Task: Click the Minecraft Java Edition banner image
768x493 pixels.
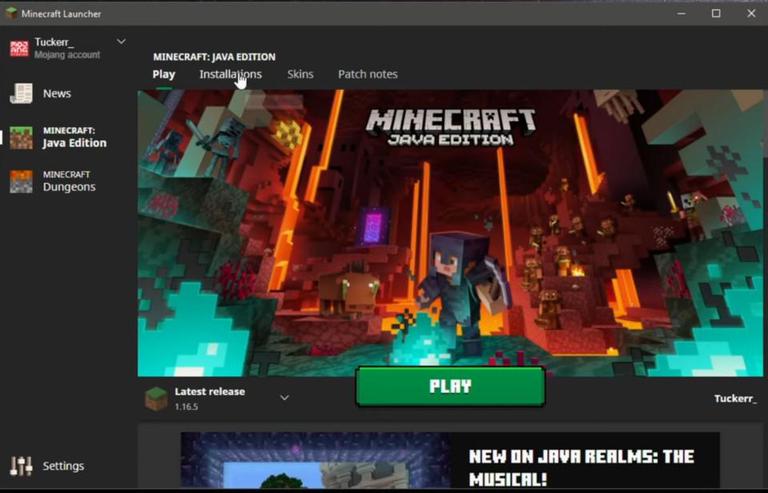Action: 450,233
